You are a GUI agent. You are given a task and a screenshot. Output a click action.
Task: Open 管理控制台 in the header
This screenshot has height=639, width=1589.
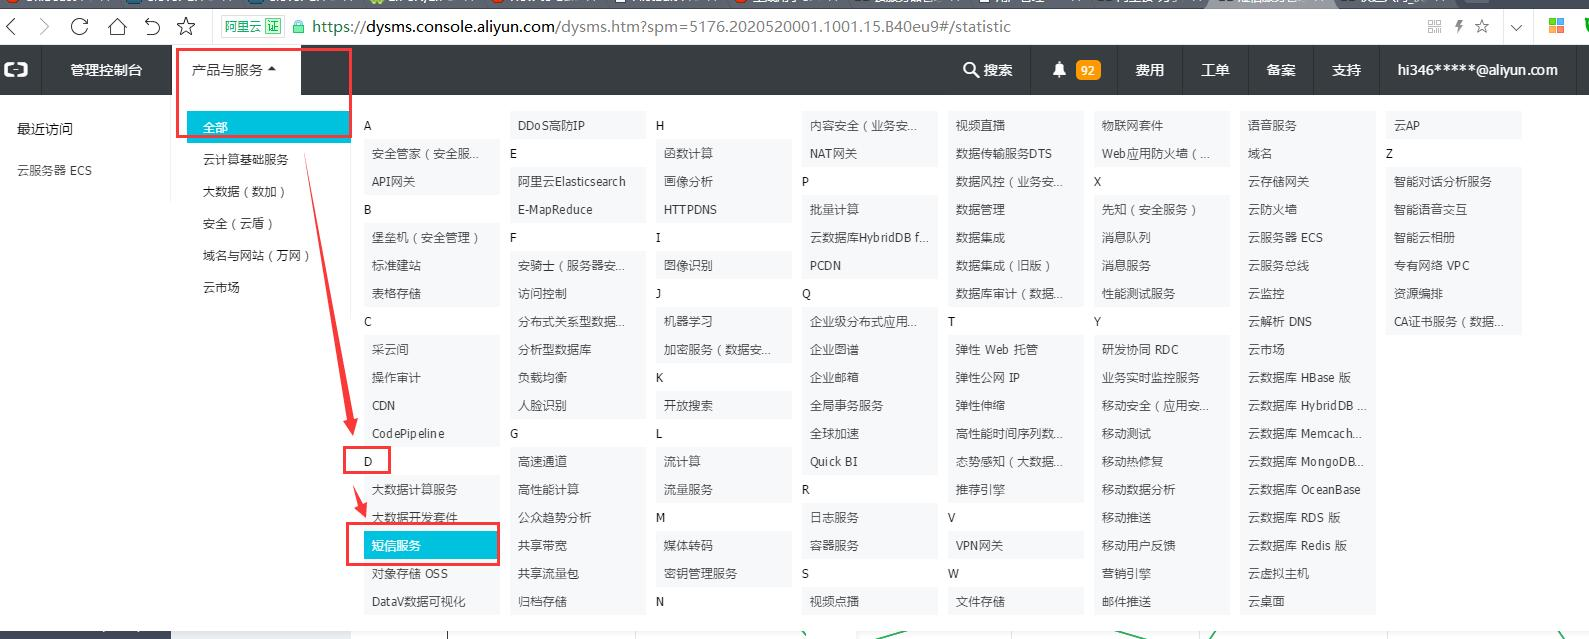(106, 70)
